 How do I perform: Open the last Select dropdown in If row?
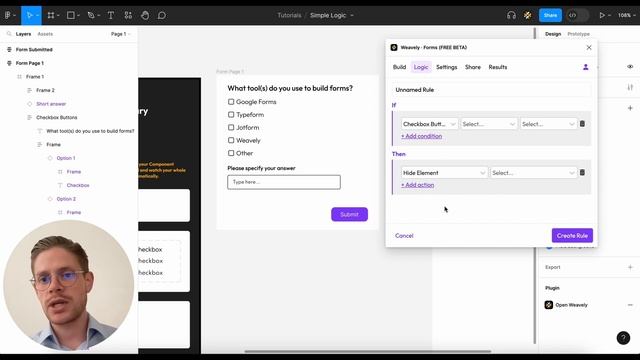(548, 124)
